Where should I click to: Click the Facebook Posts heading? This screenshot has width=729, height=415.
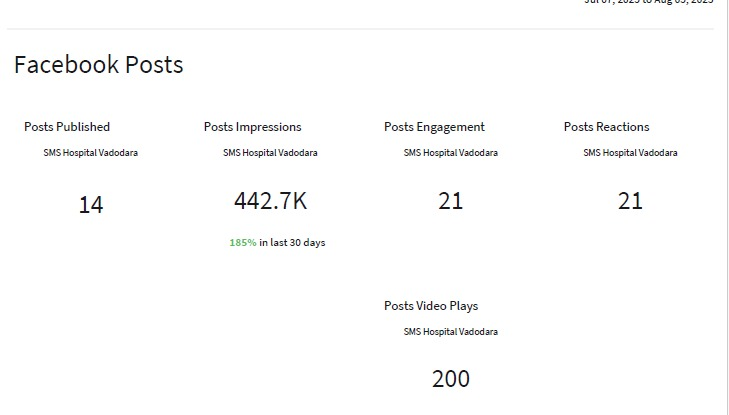(99, 64)
